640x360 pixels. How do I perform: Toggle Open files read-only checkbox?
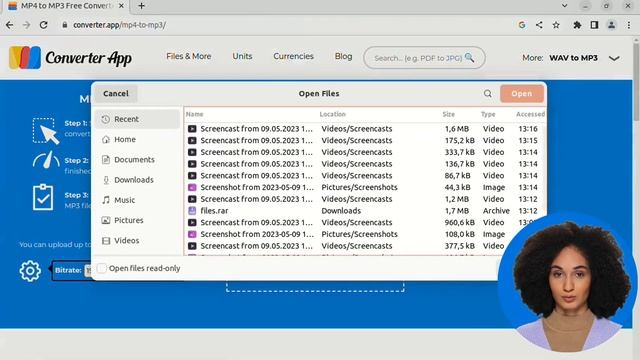(x=102, y=268)
